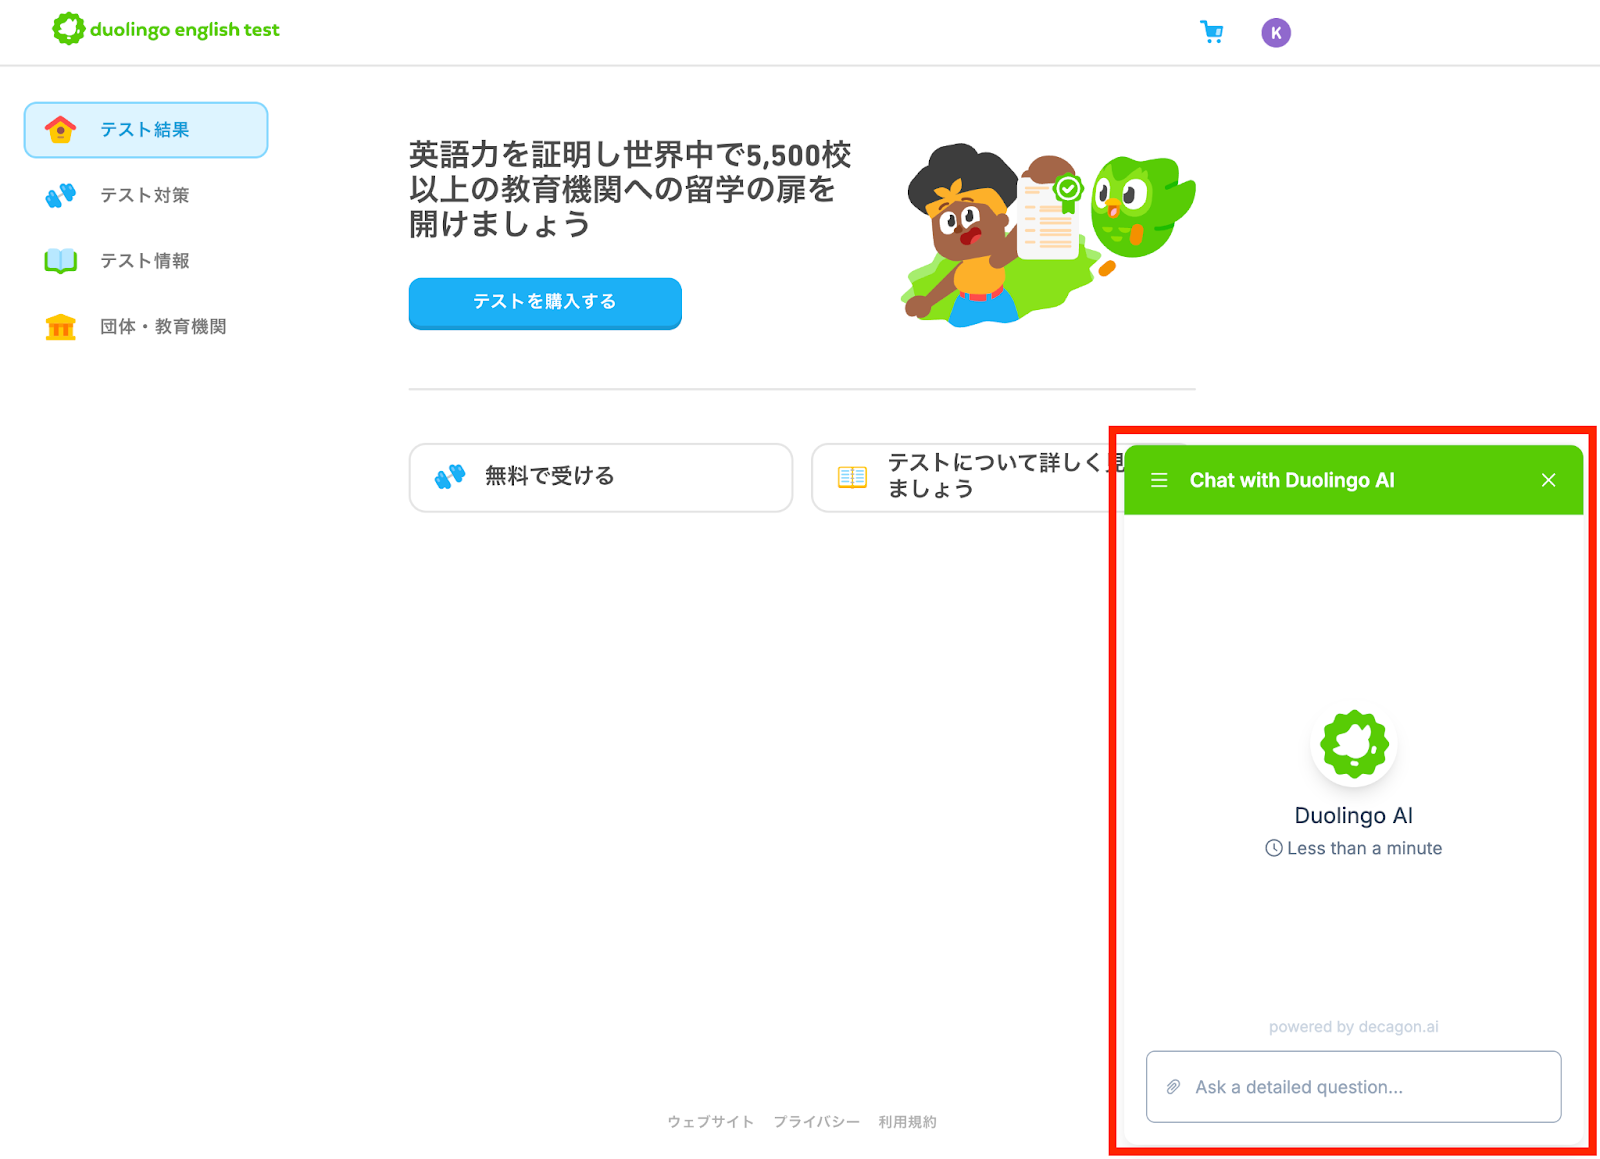Click the 無料で受ける card
This screenshot has height=1159, width=1600.
[x=601, y=477]
